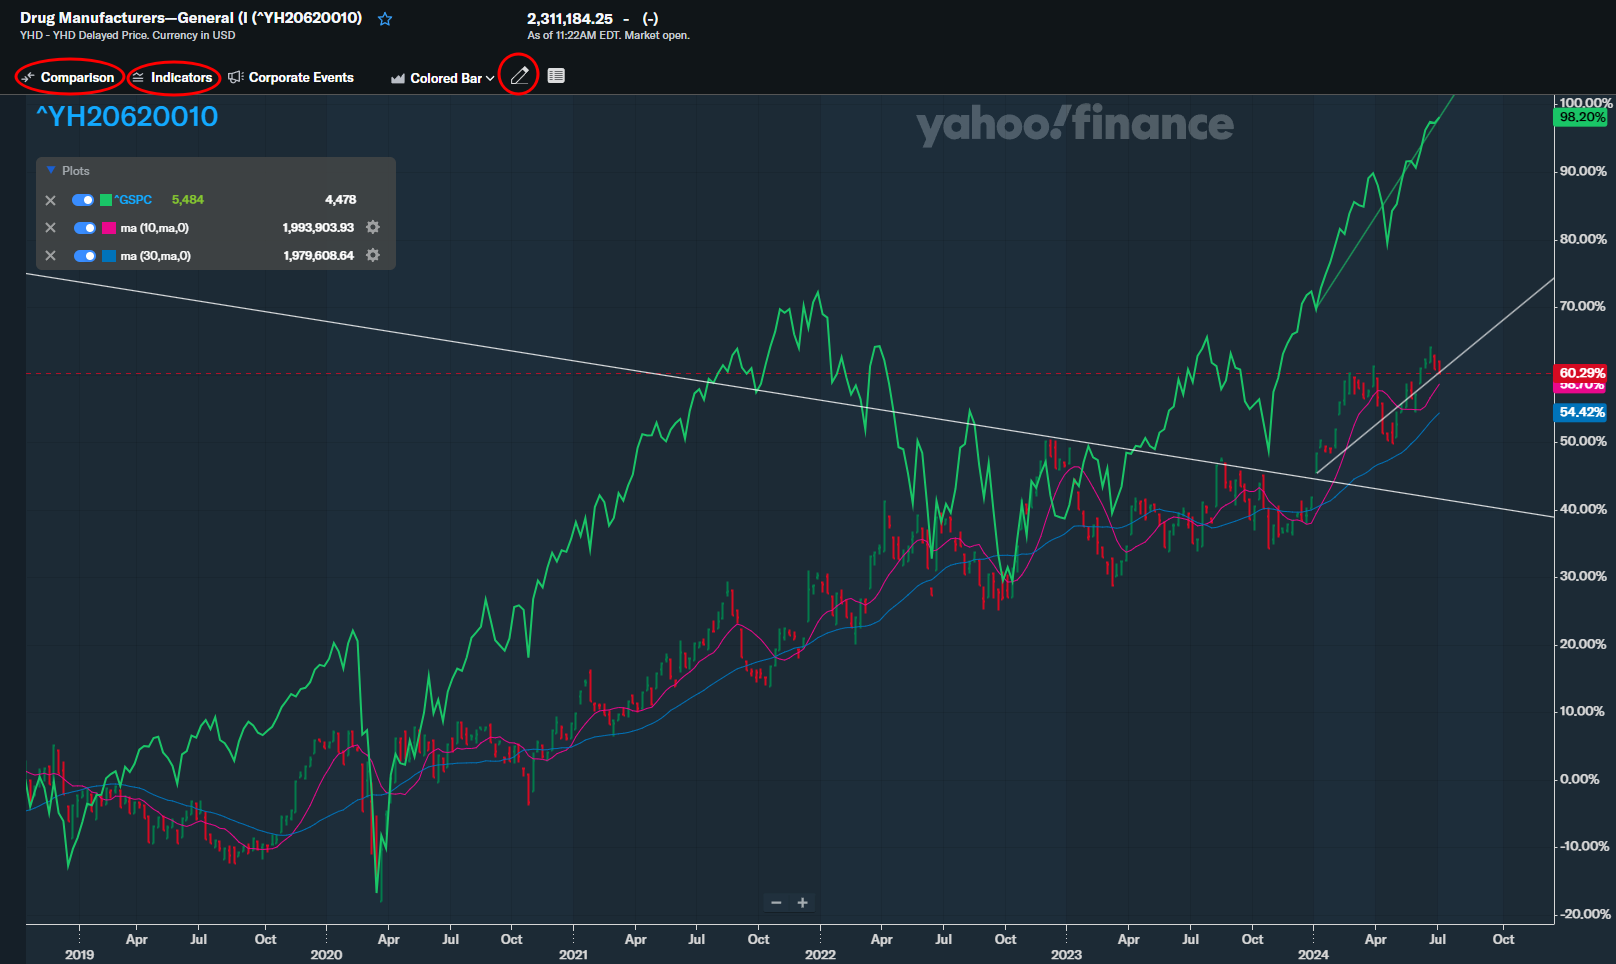
Task: Click the -20.00% axis label
Action: [1584, 914]
